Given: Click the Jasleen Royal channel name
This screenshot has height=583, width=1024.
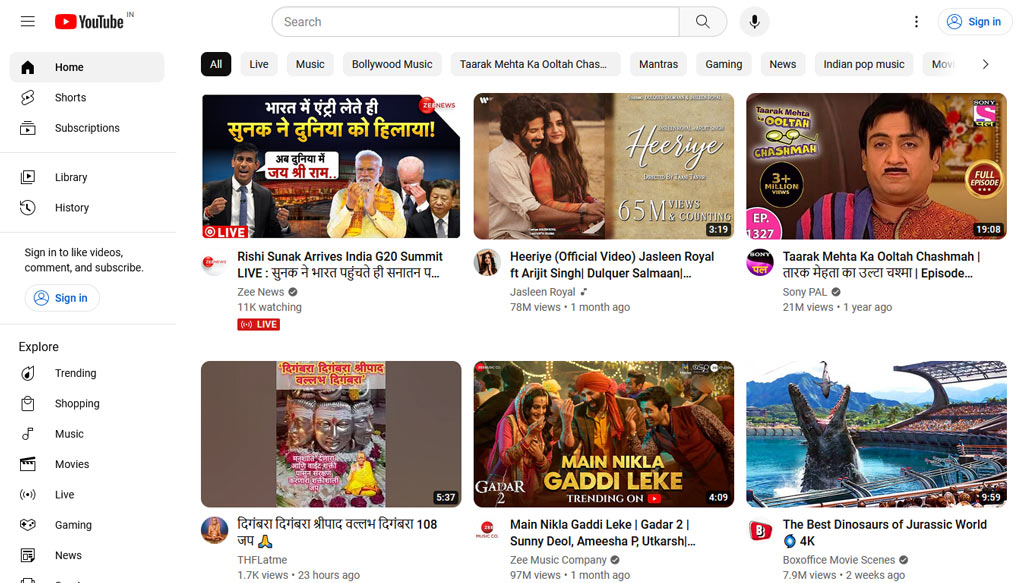Looking at the screenshot, I should pos(543,292).
